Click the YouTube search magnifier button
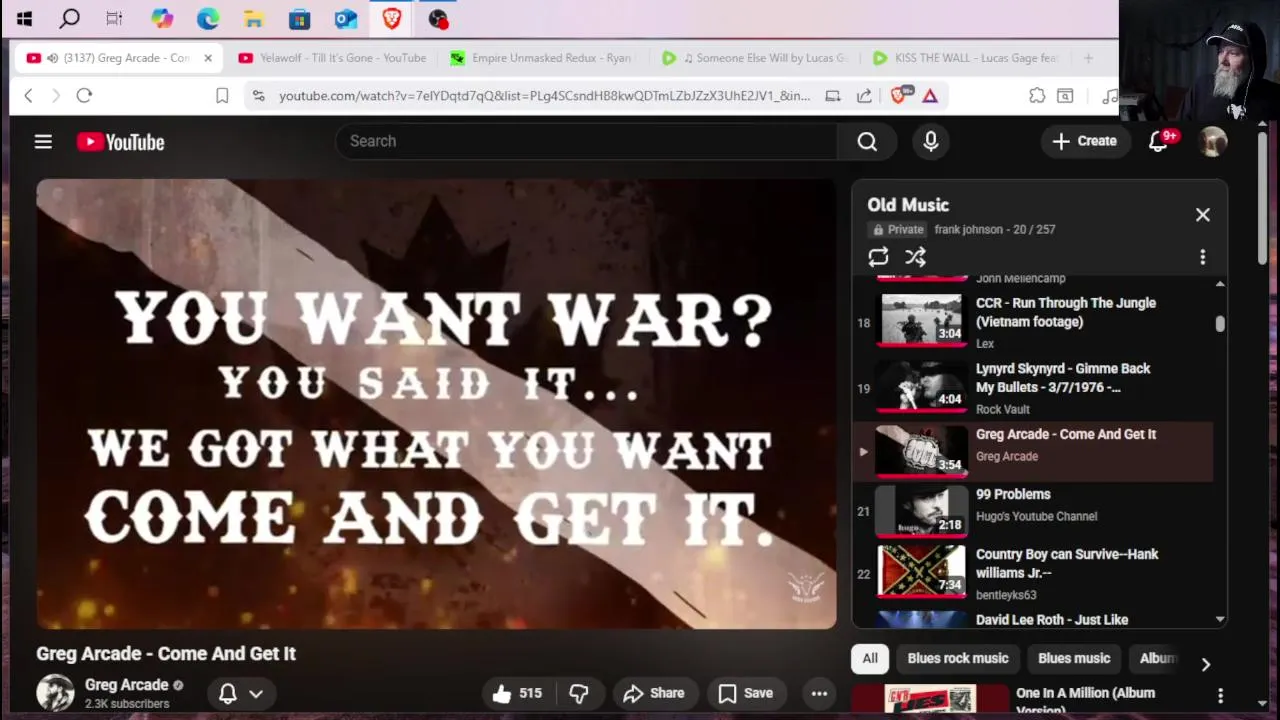Viewport: 1280px width, 720px height. coord(867,141)
